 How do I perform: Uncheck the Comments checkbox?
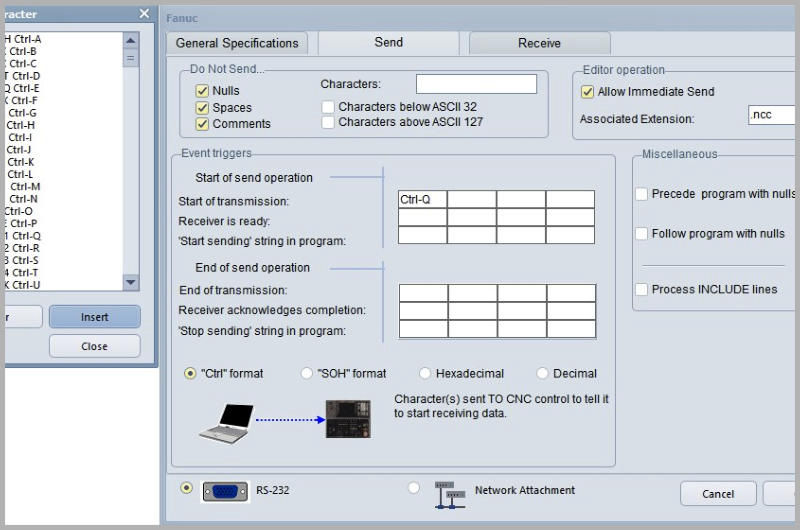202,124
